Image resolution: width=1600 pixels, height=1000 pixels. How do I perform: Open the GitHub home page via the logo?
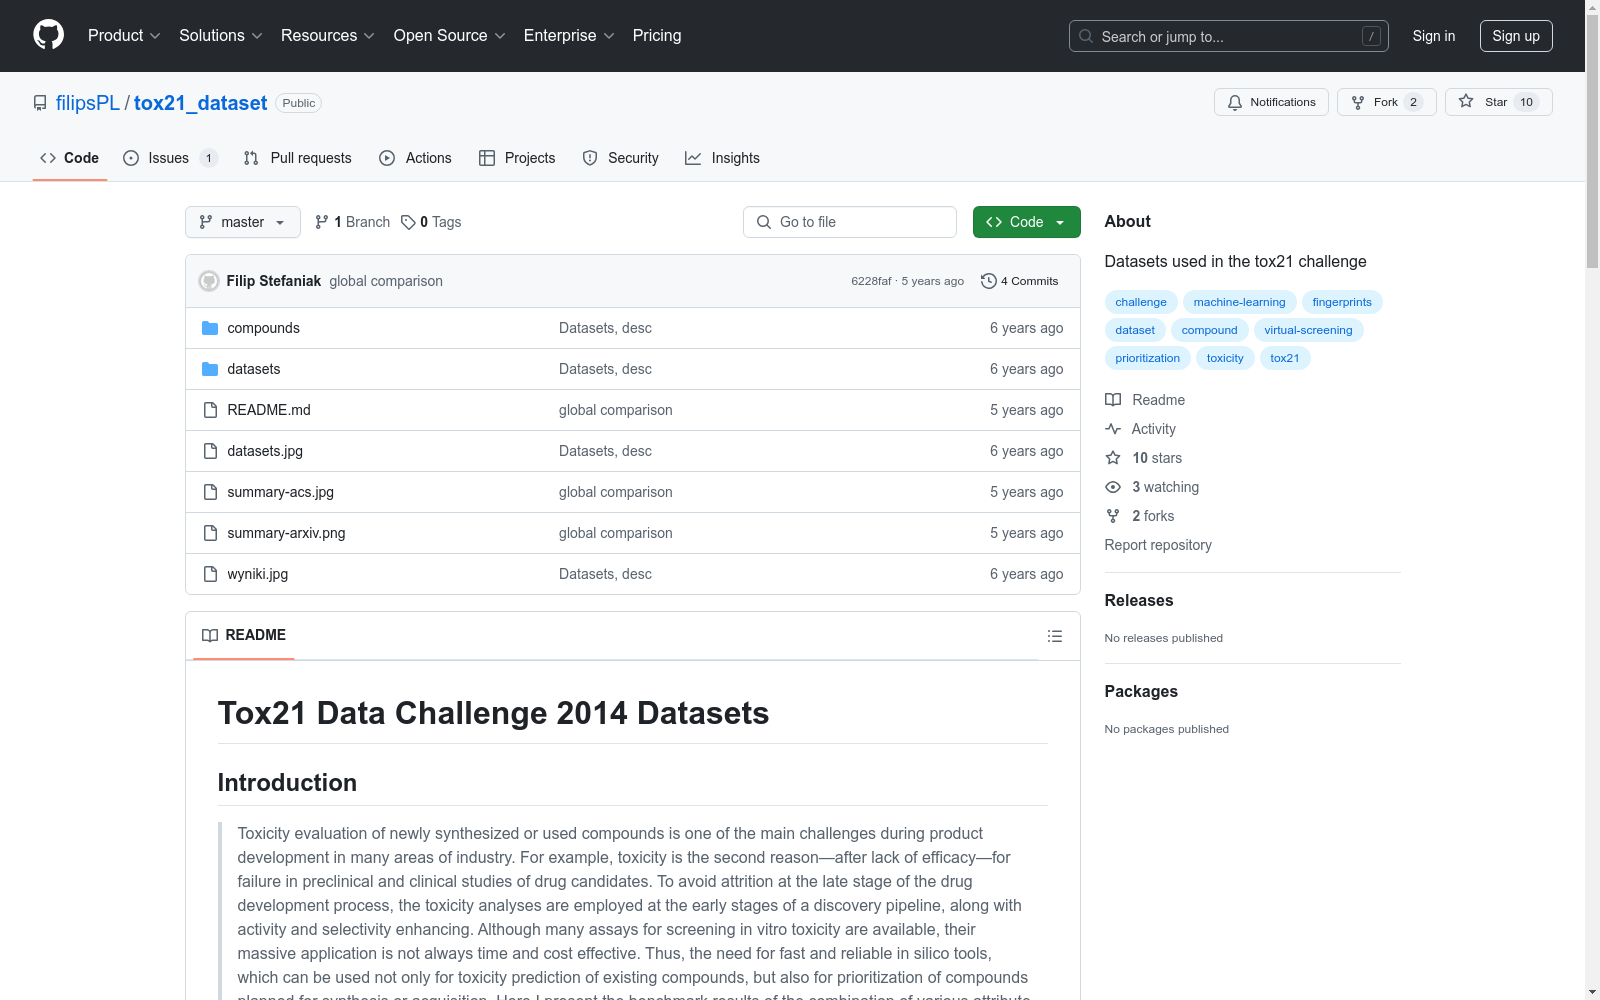(48, 35)
